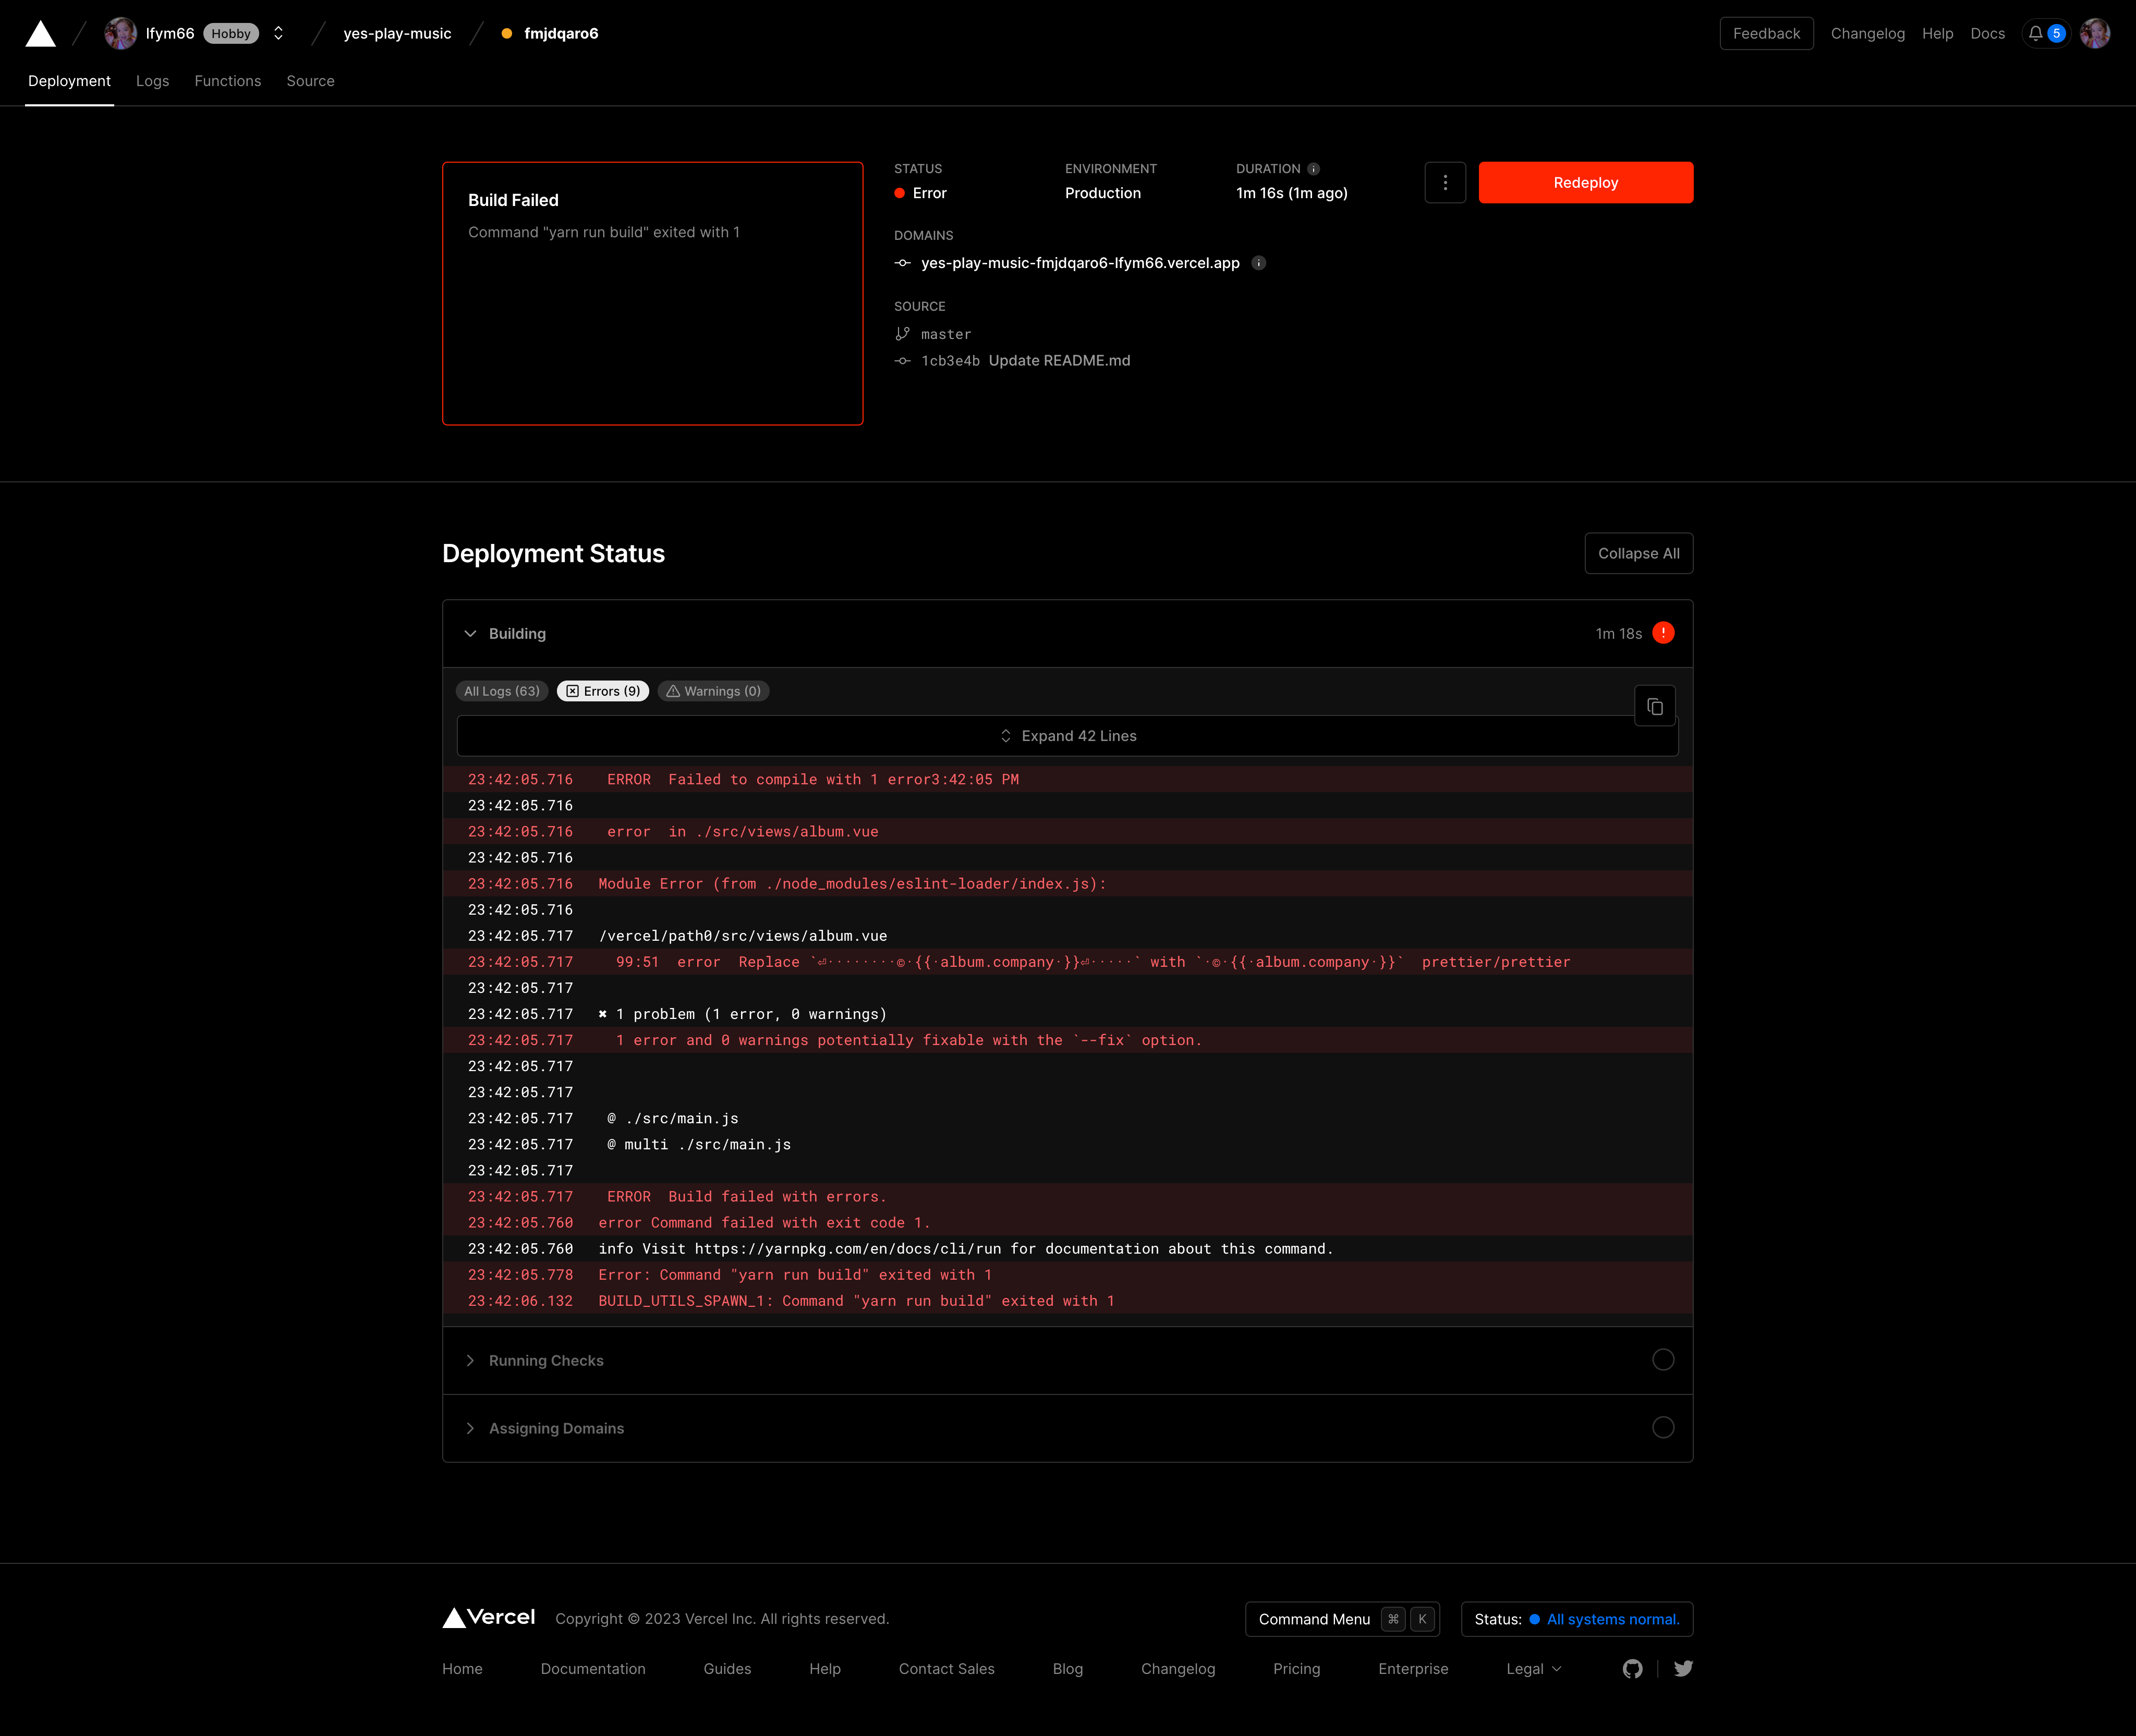Open the three-dot deployment options menu
The height and width of the screenshot is (1736, 2136).
[x=1444, y=183]
